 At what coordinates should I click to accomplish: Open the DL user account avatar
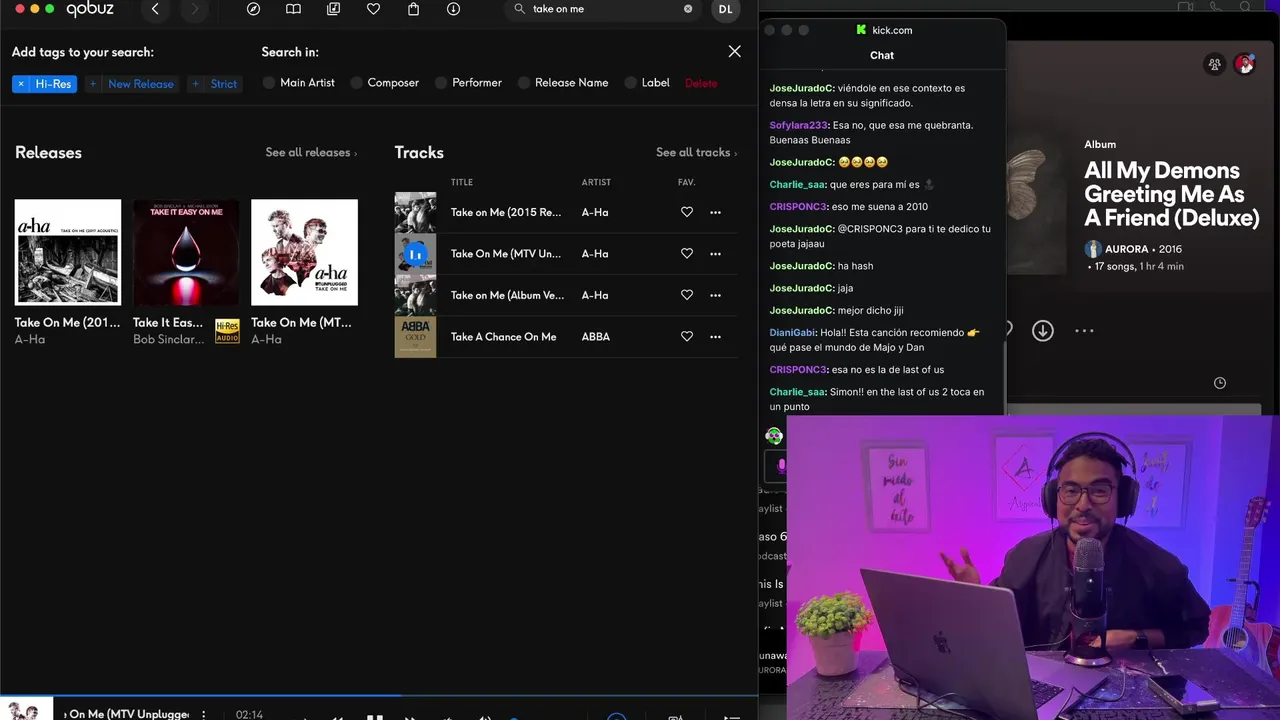[725, 9]
